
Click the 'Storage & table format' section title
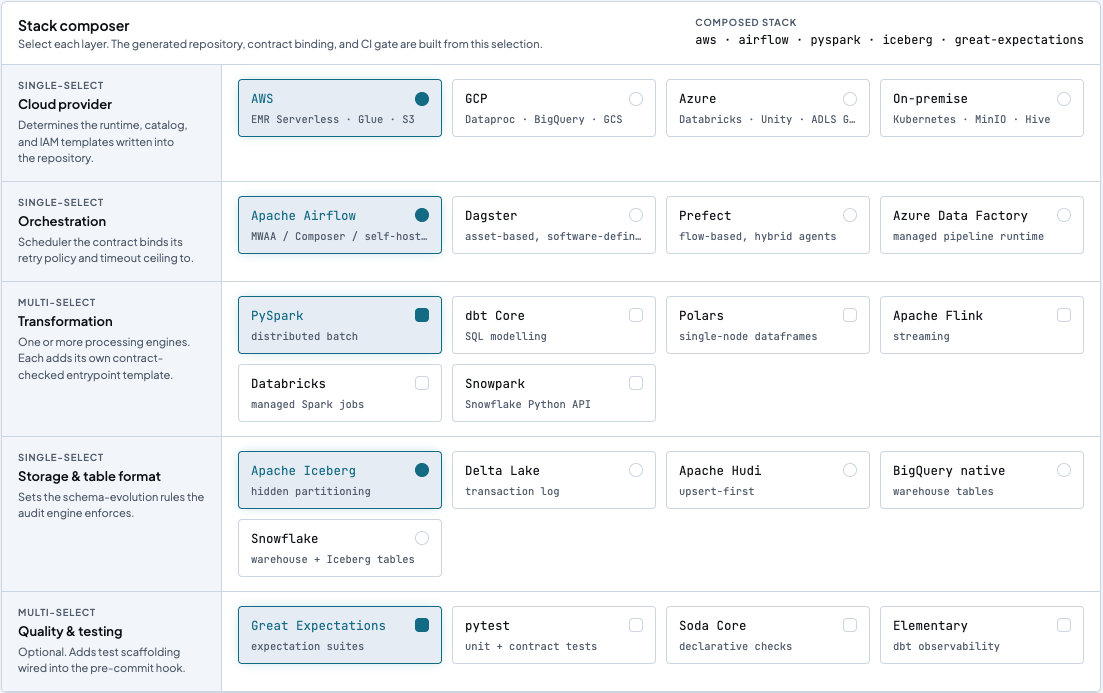click(89, 476)
